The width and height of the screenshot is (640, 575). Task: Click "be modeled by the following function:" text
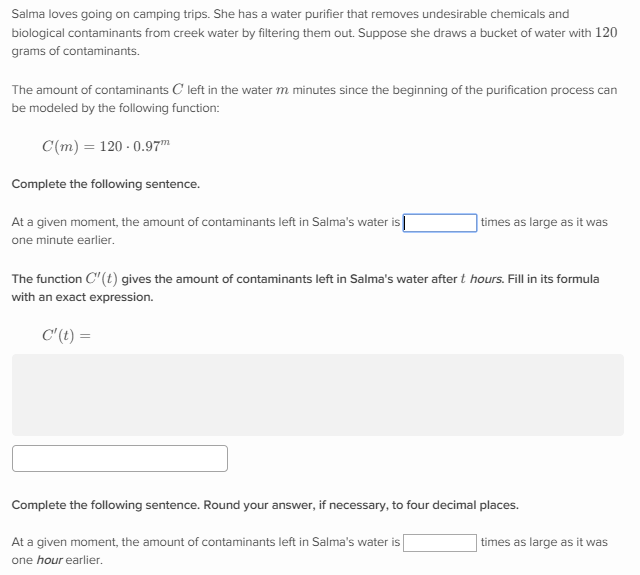point(115,107)
